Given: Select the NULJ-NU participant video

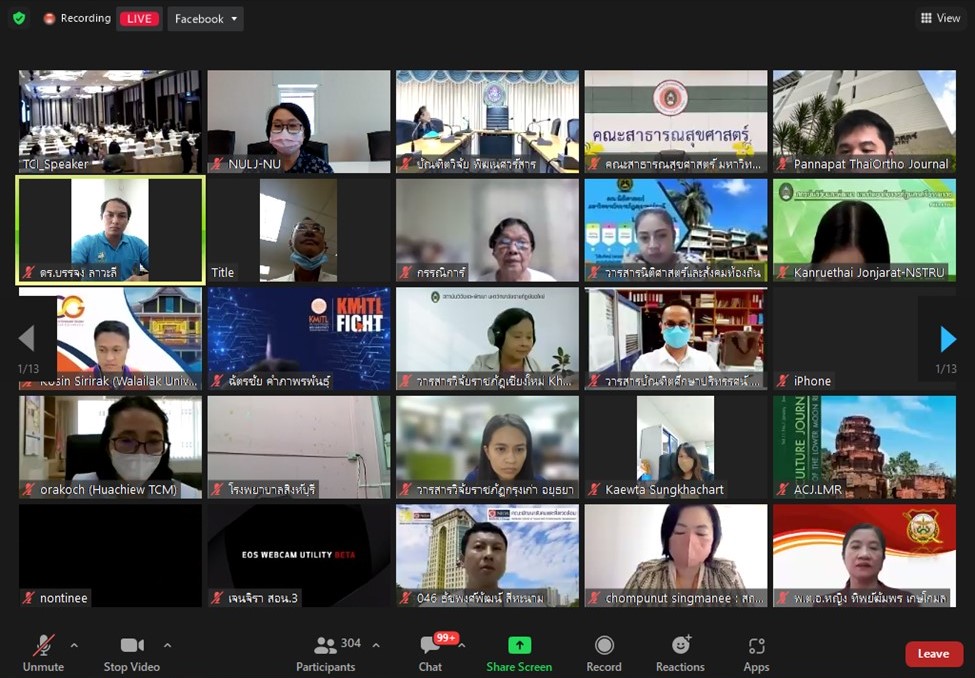Looking at the screenshot, I should 298,121.
